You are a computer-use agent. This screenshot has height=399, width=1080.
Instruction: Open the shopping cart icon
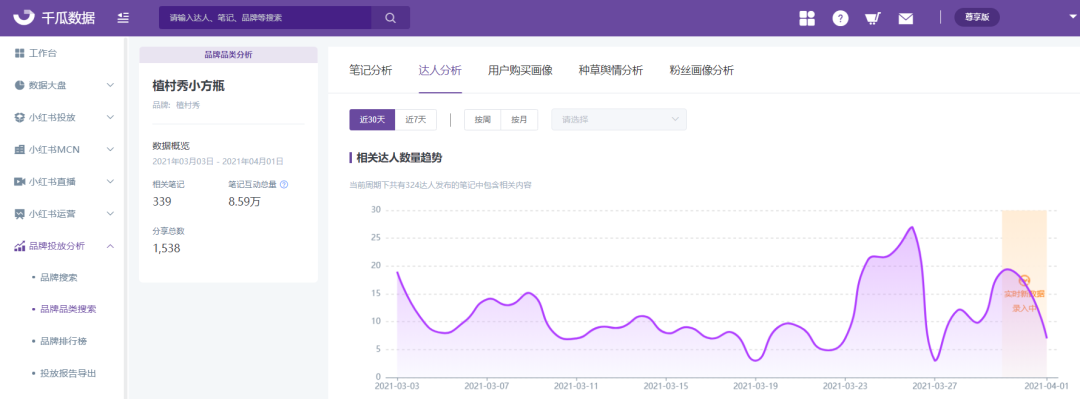(x=873, y=19)
